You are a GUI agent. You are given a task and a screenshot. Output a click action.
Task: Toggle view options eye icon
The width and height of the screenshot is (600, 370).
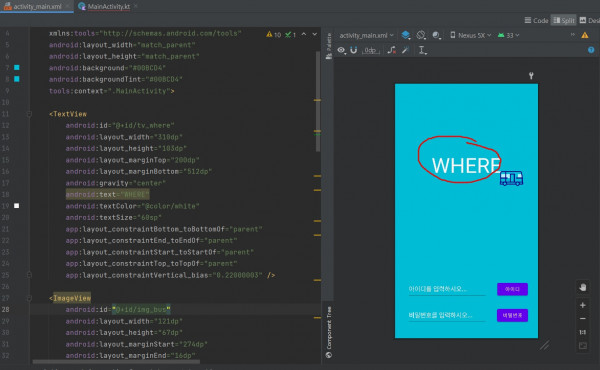tap(341, 50)
